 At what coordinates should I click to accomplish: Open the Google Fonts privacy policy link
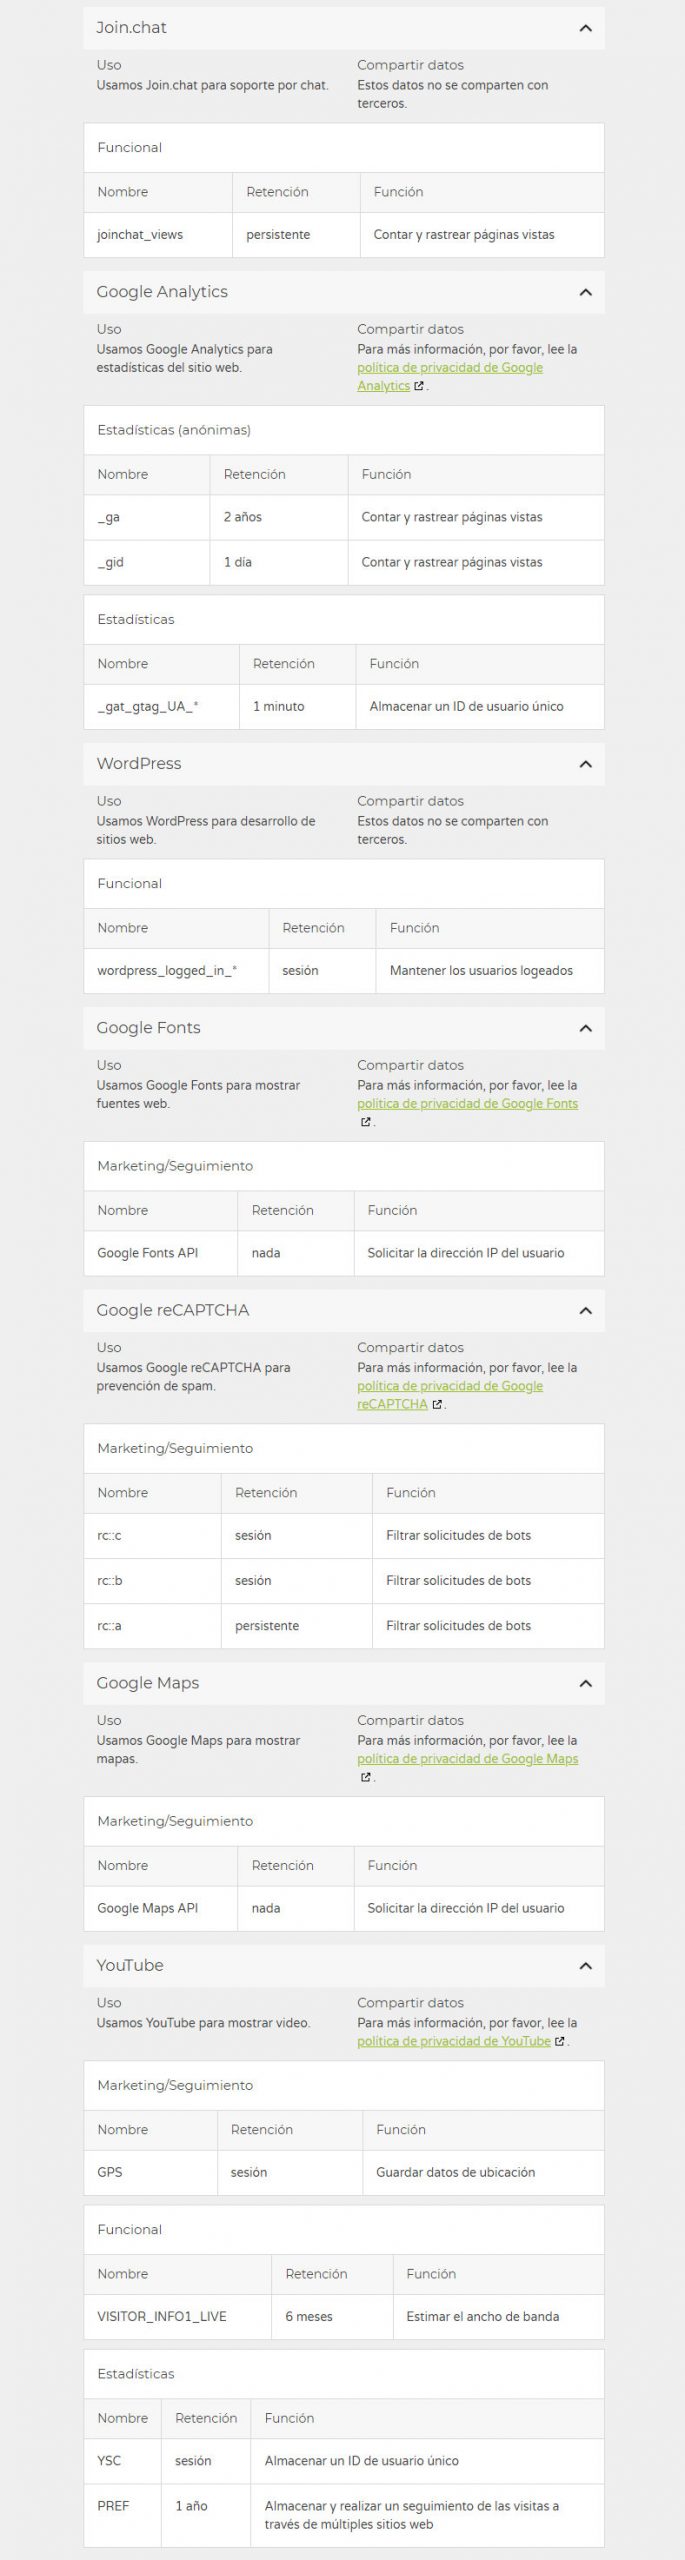click(467, 1104)
